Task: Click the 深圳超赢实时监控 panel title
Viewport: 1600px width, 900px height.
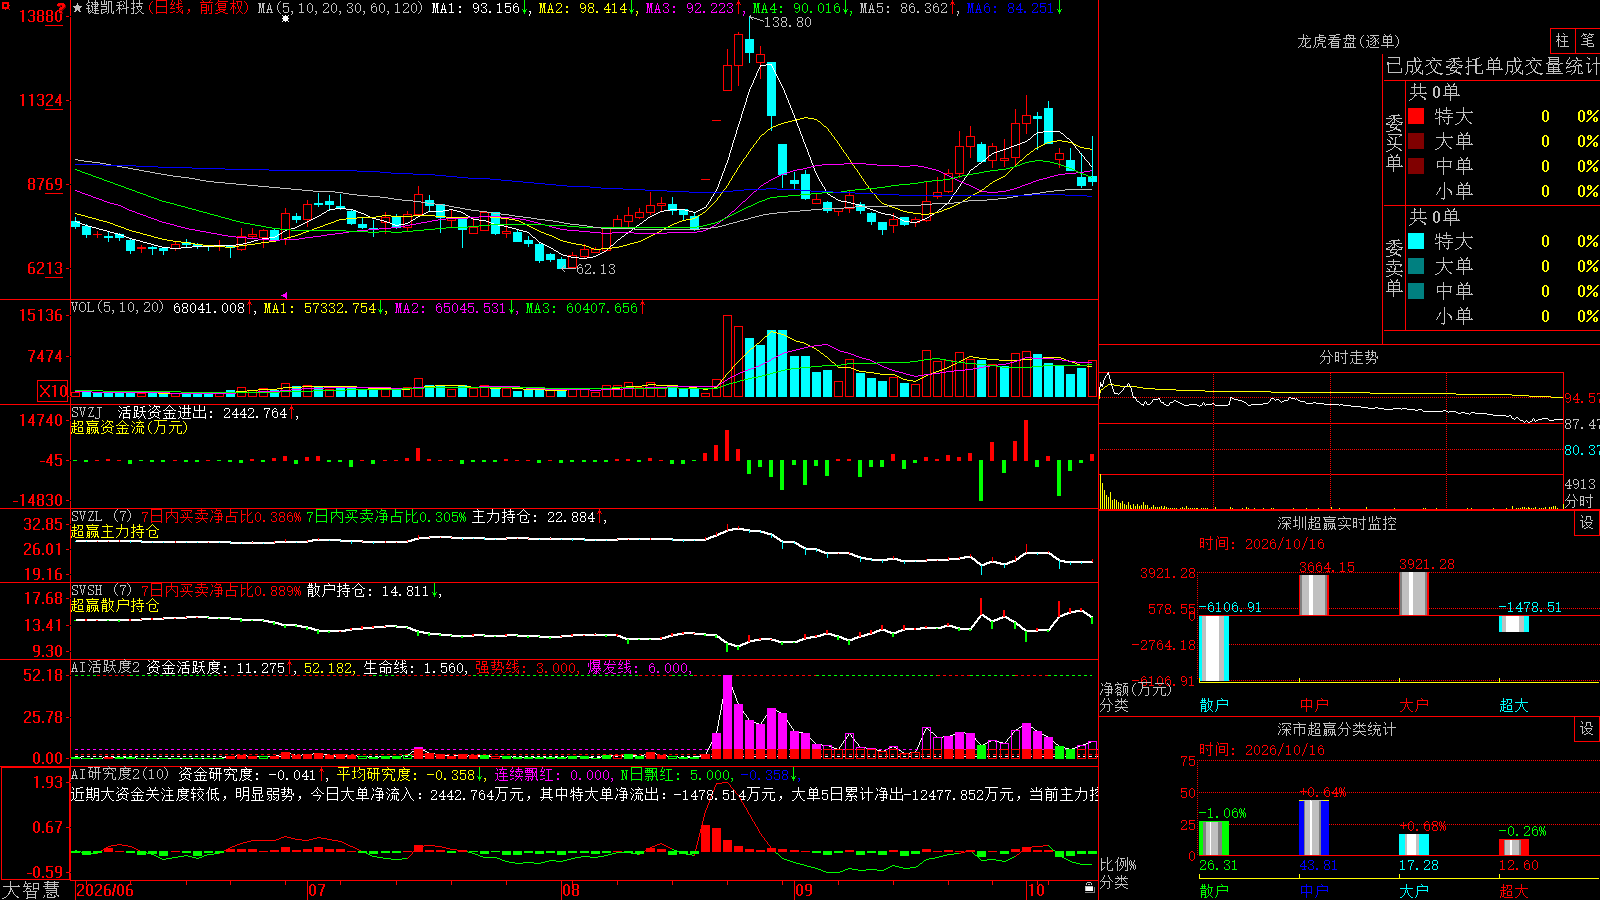Action: point(1336,523)
